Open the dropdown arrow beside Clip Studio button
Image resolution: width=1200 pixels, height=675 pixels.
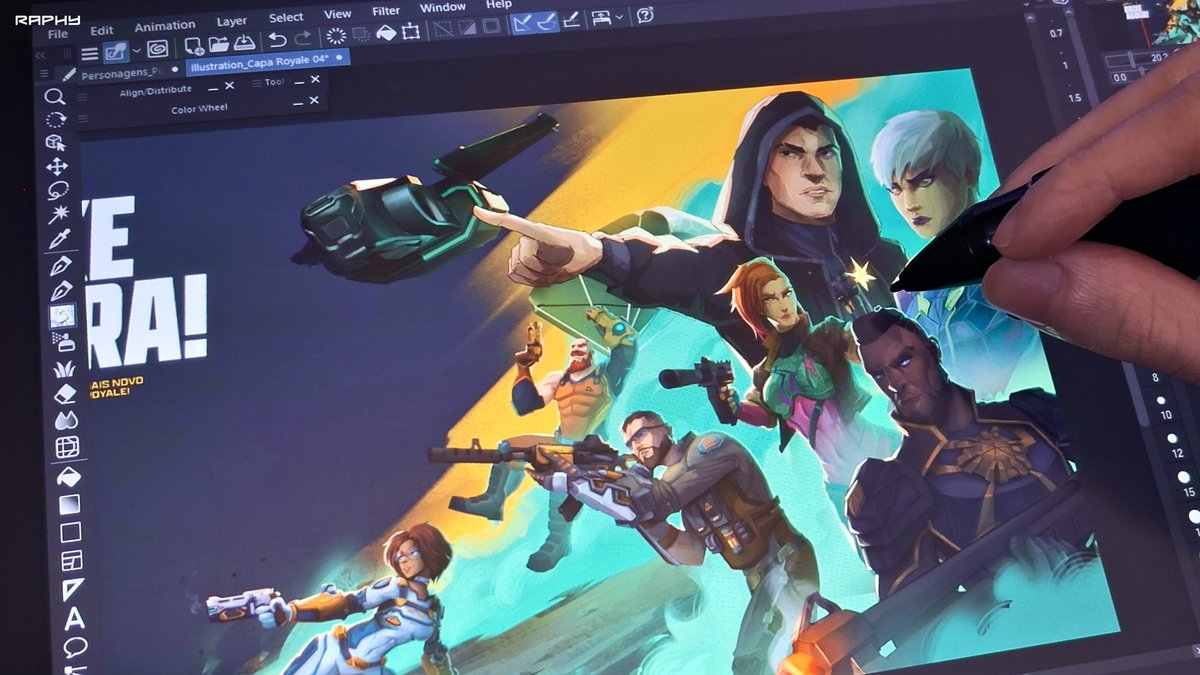pyautogui.click(x=137, y=51)
